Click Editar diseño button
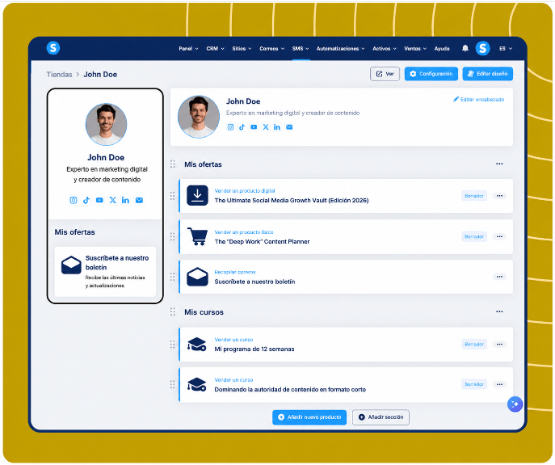 [x=488, y=74]
